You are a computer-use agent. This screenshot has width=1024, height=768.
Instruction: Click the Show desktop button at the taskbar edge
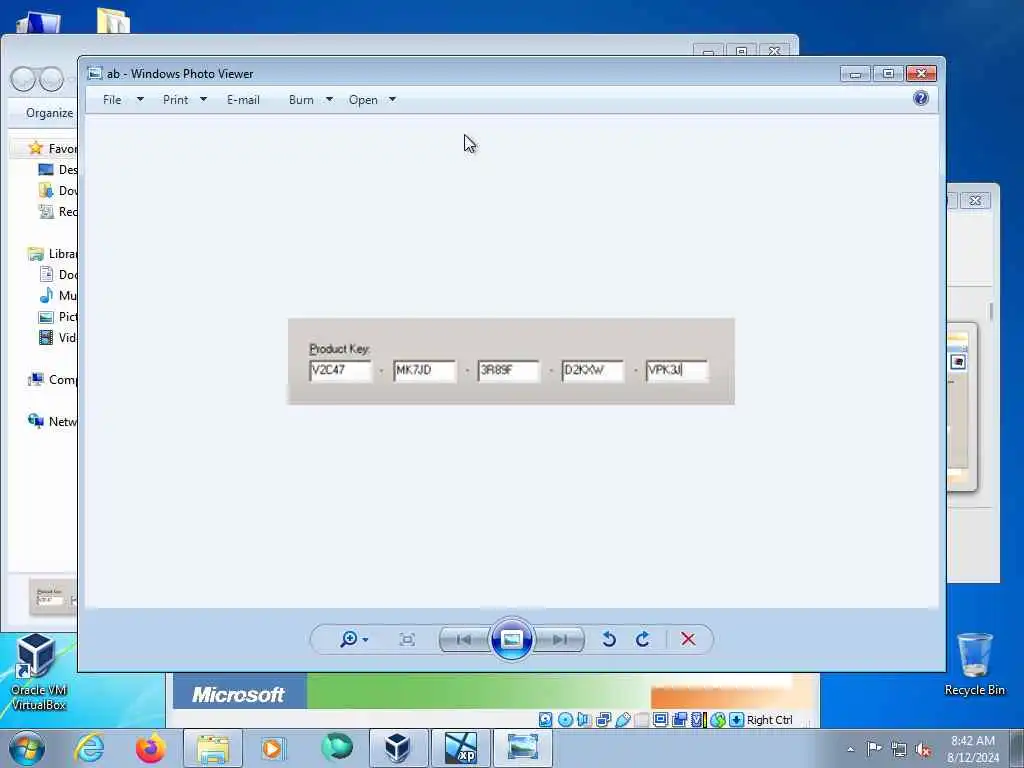1016,748
